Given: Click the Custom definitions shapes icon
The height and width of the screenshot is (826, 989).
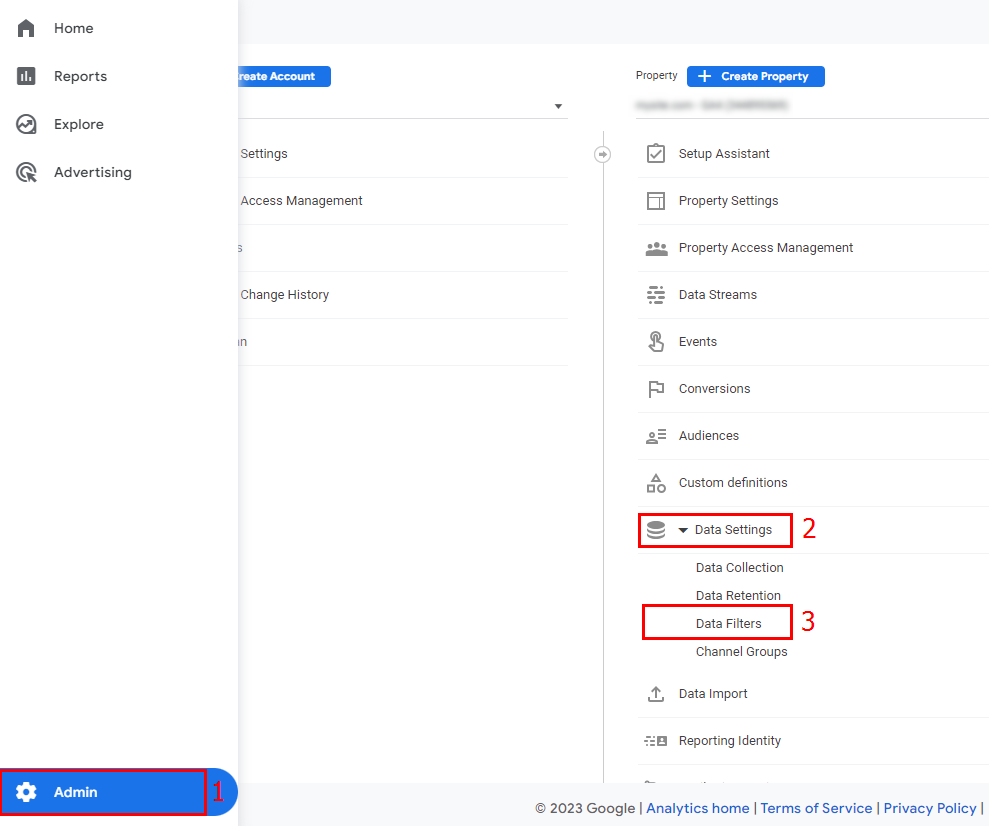Looking at the screenshot, I should 656,483.
